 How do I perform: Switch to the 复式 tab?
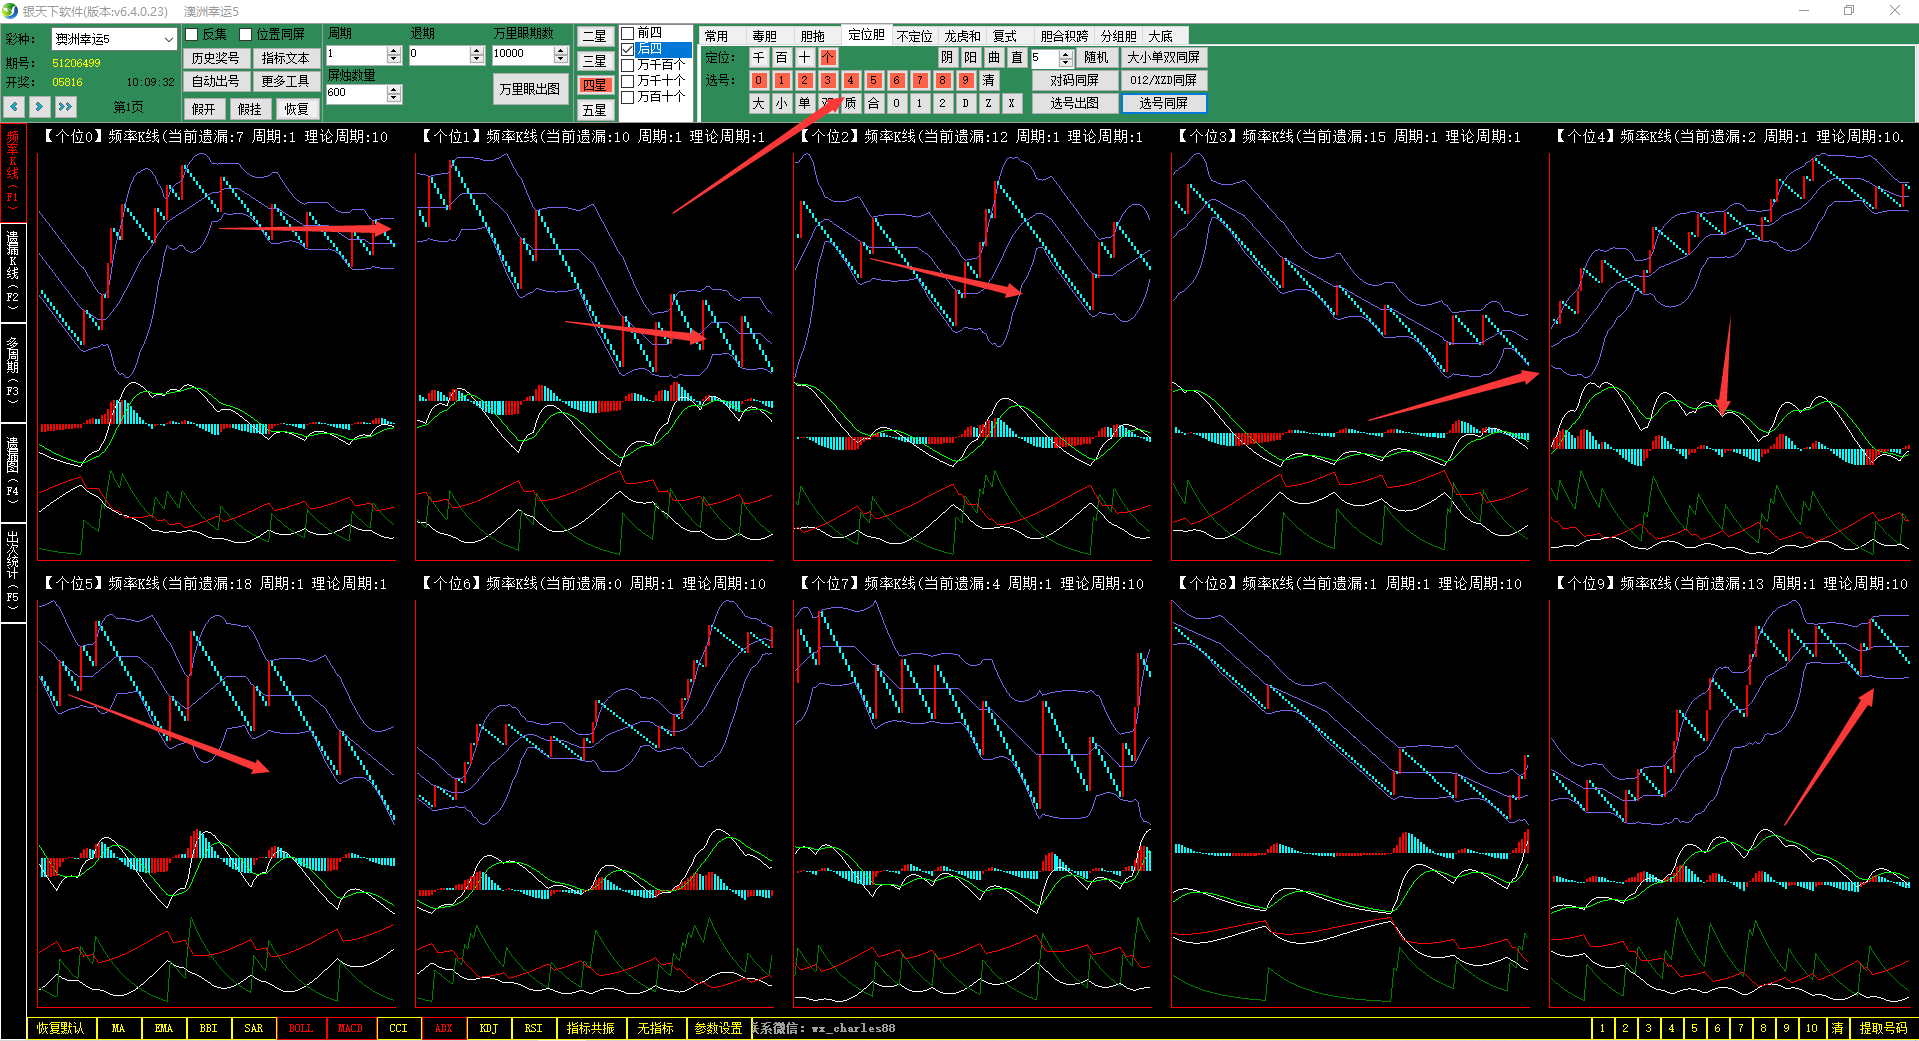(1005, 36)
